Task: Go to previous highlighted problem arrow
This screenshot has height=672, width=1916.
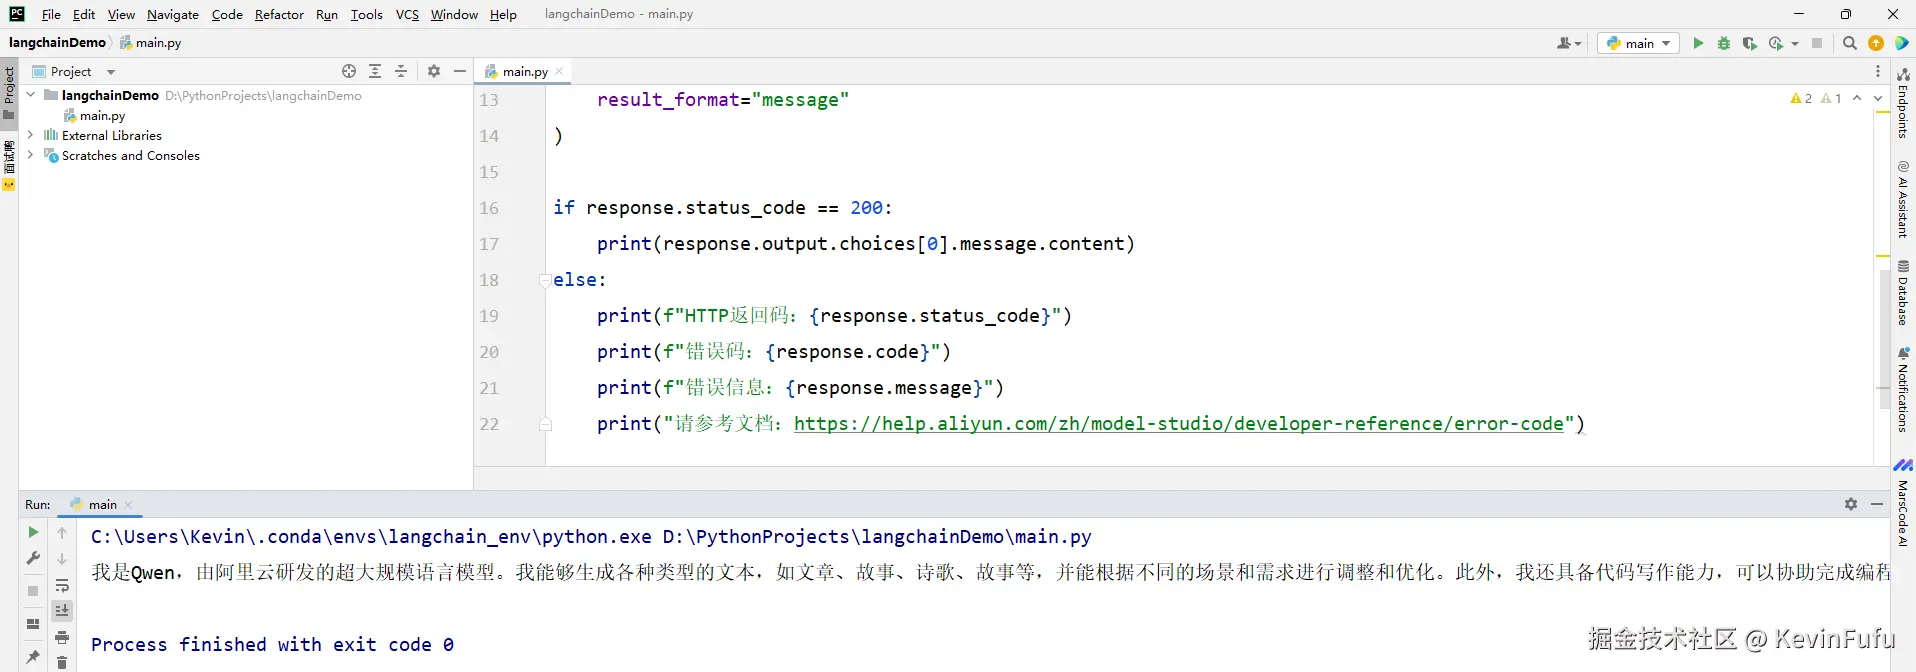Action: tap(1857, 98)
